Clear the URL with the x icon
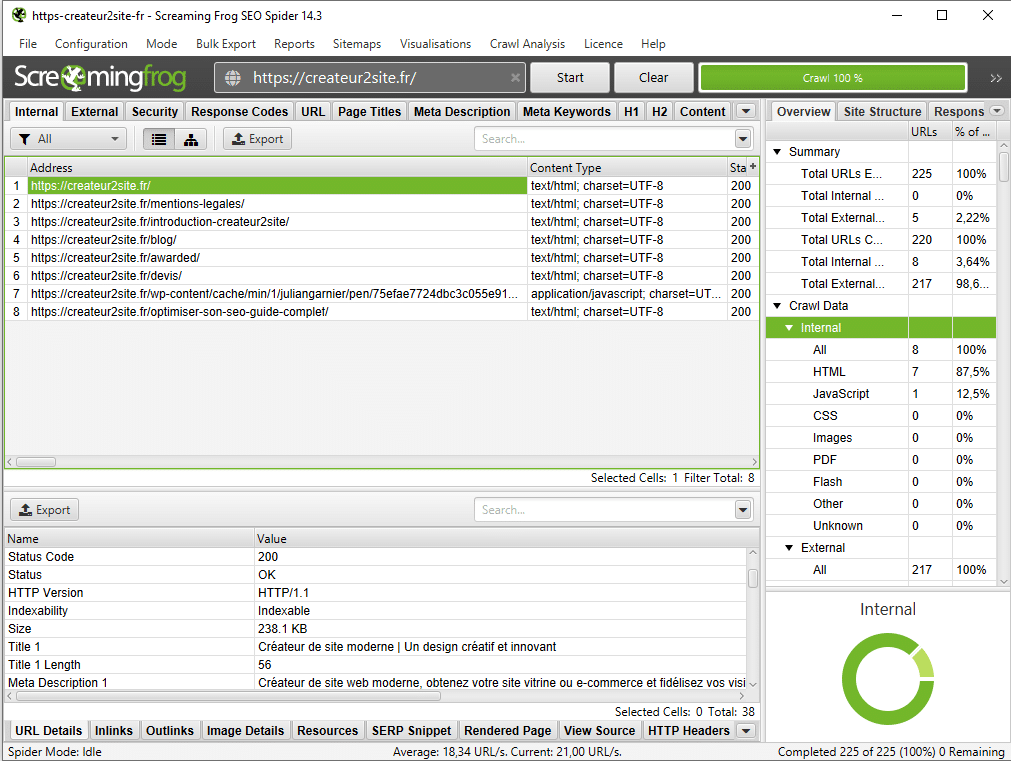 coord(515,78)
